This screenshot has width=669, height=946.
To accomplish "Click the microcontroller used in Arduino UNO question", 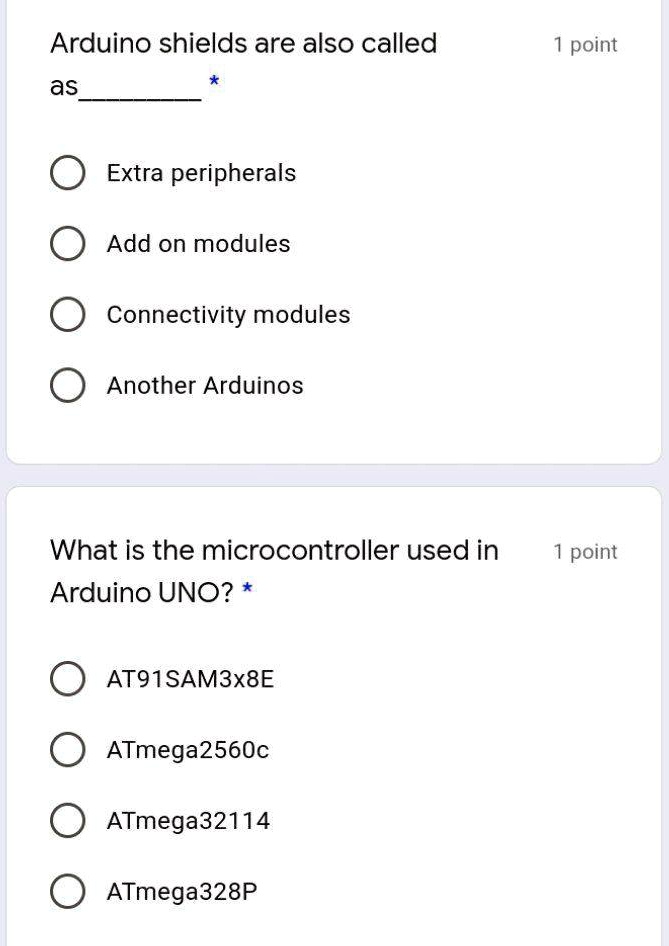I will (x=274, y=571).
